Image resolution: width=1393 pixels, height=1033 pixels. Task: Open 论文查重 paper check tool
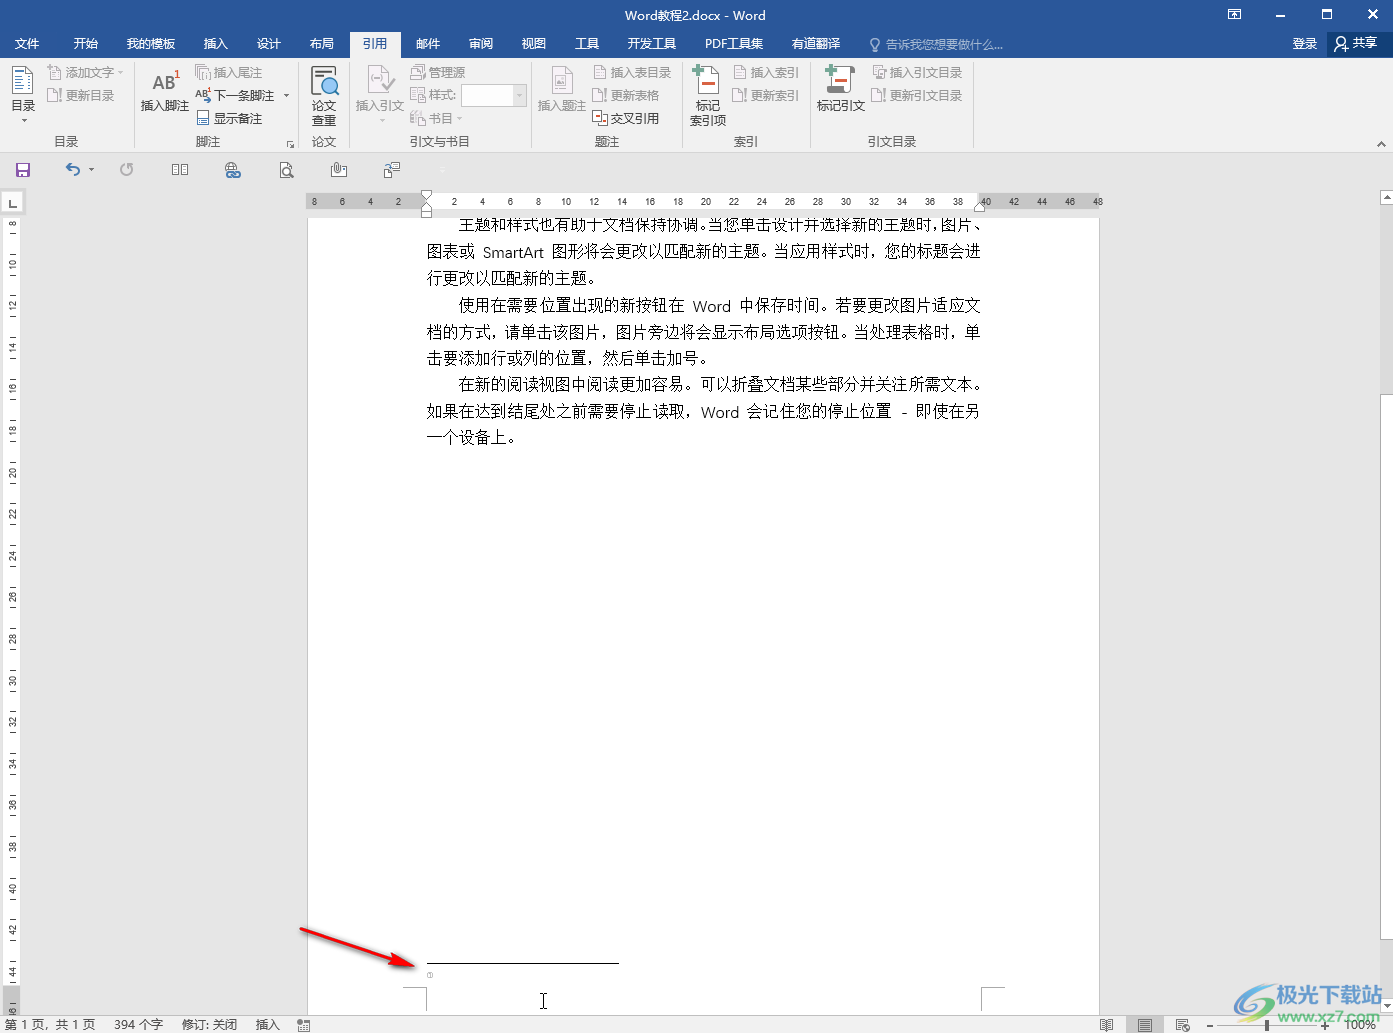click(324, 96)
